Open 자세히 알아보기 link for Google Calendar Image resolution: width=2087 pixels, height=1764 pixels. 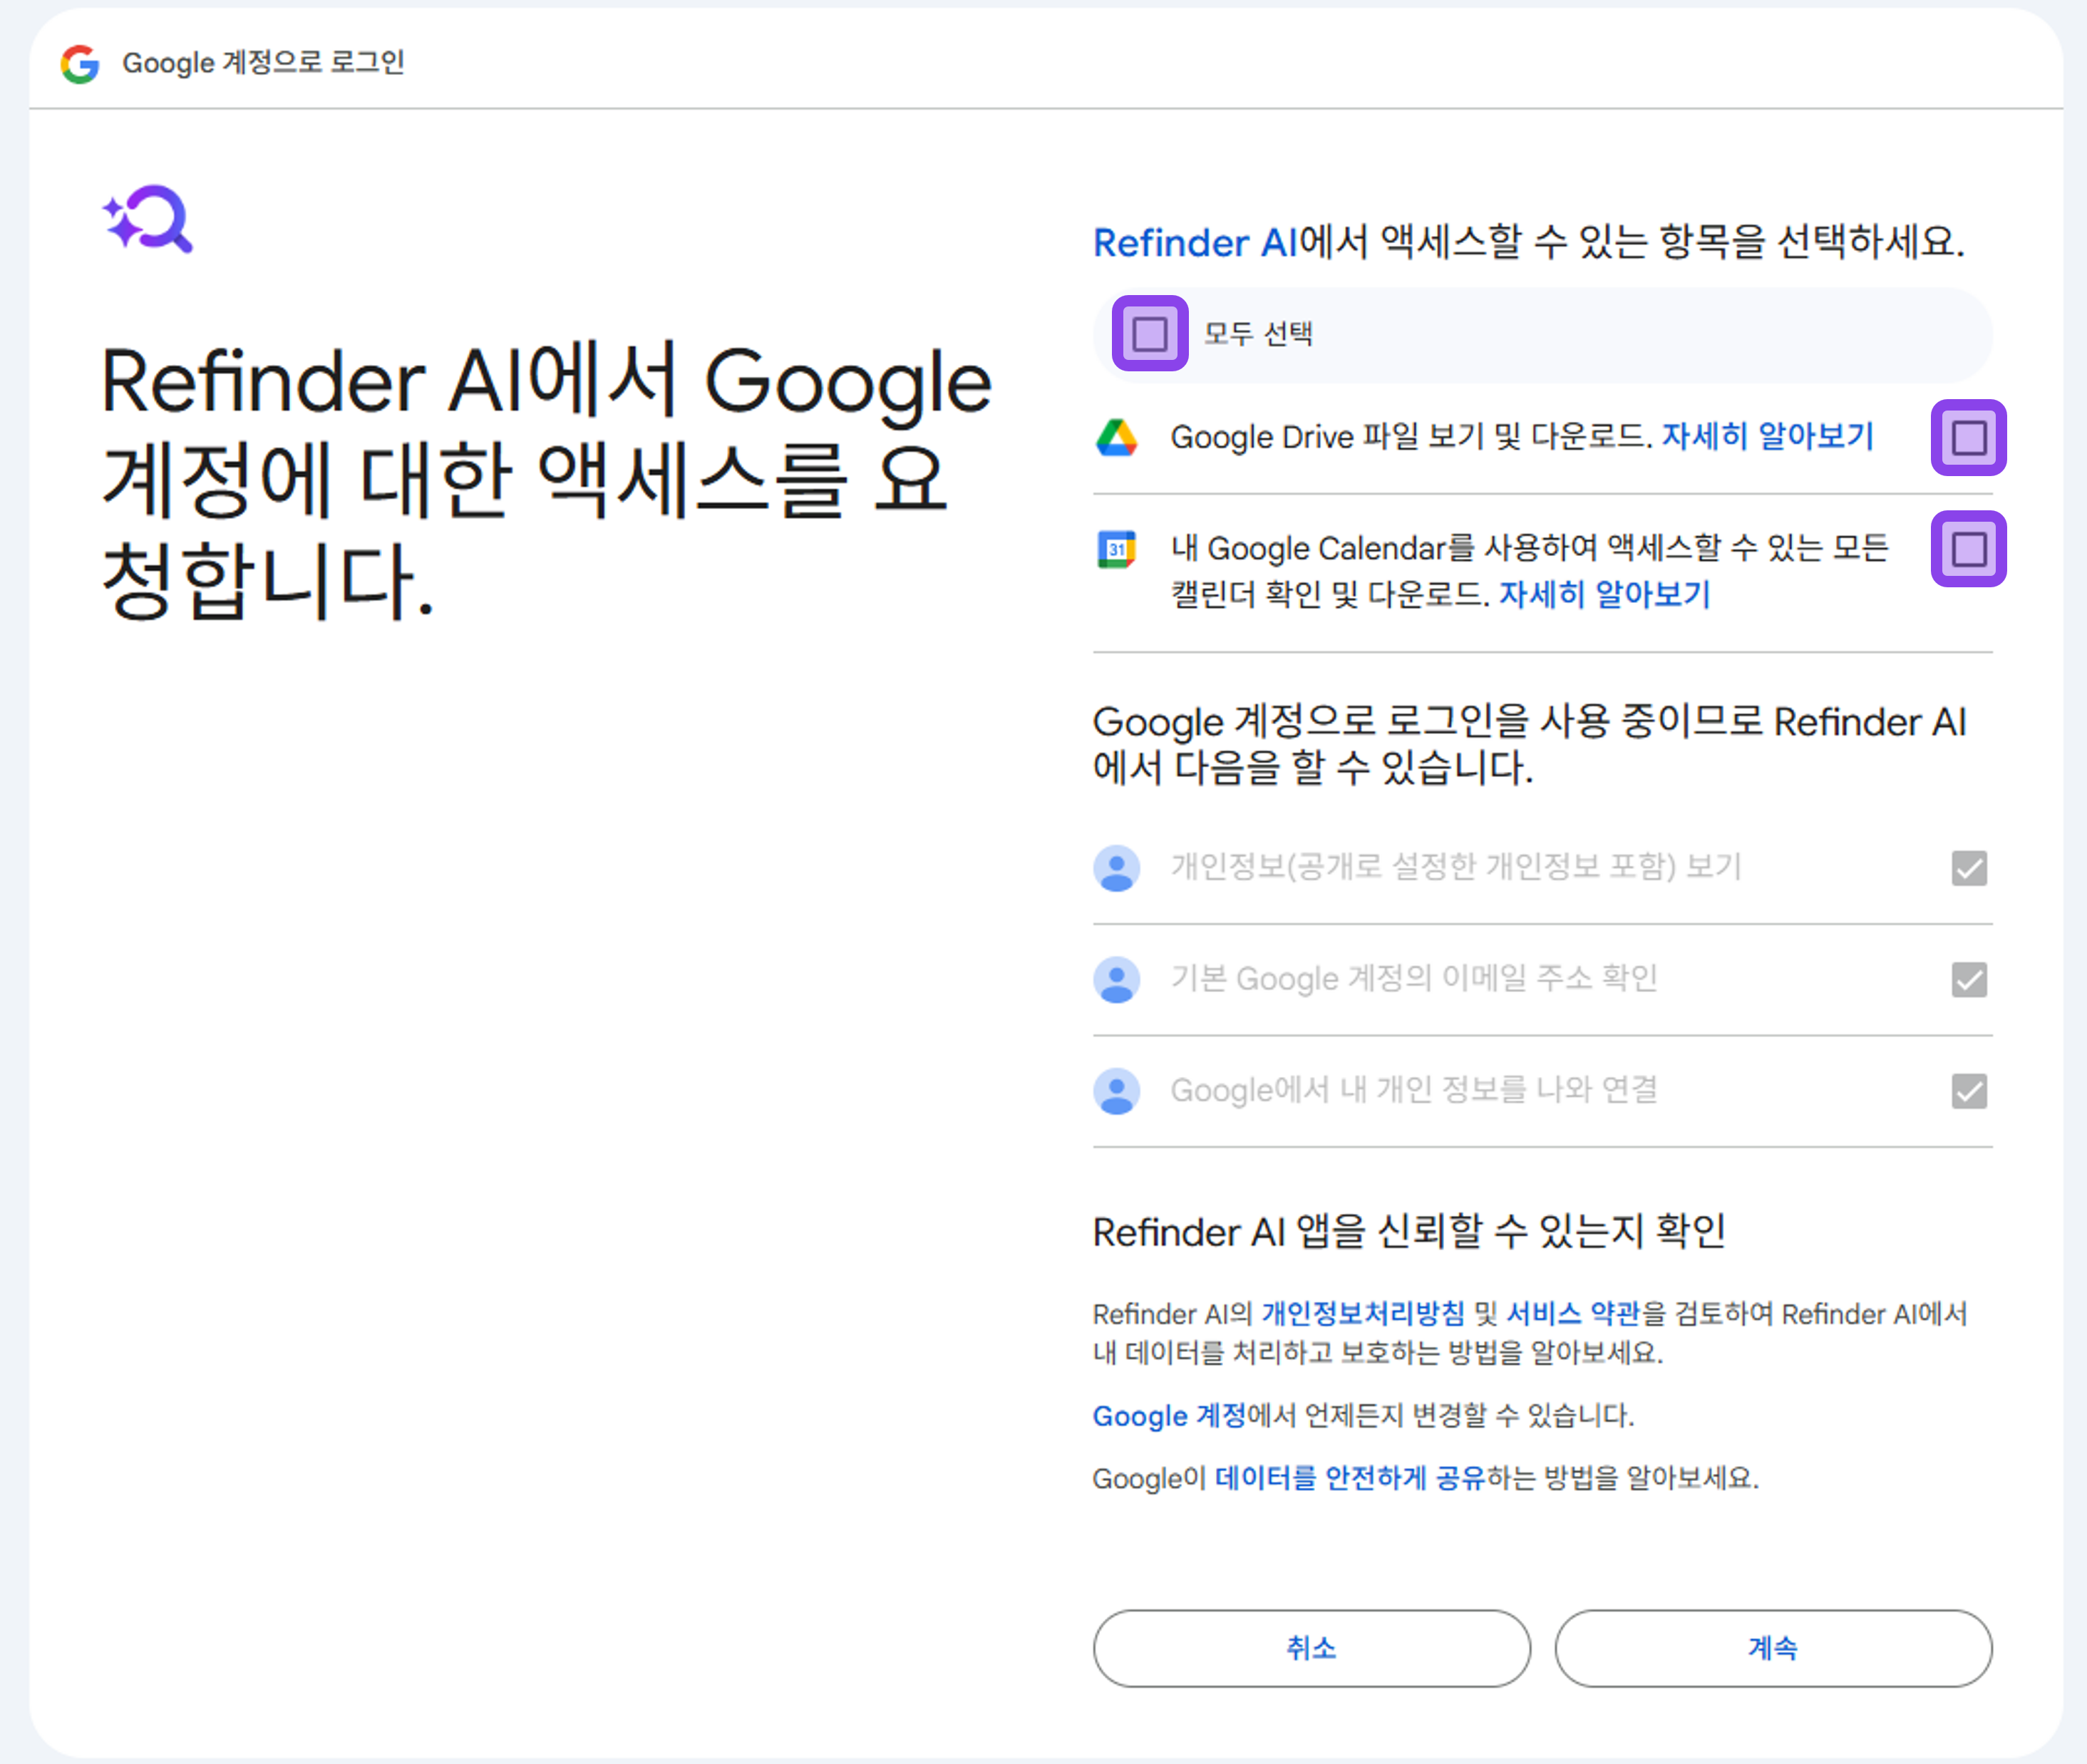click(x=1604, y=595)
